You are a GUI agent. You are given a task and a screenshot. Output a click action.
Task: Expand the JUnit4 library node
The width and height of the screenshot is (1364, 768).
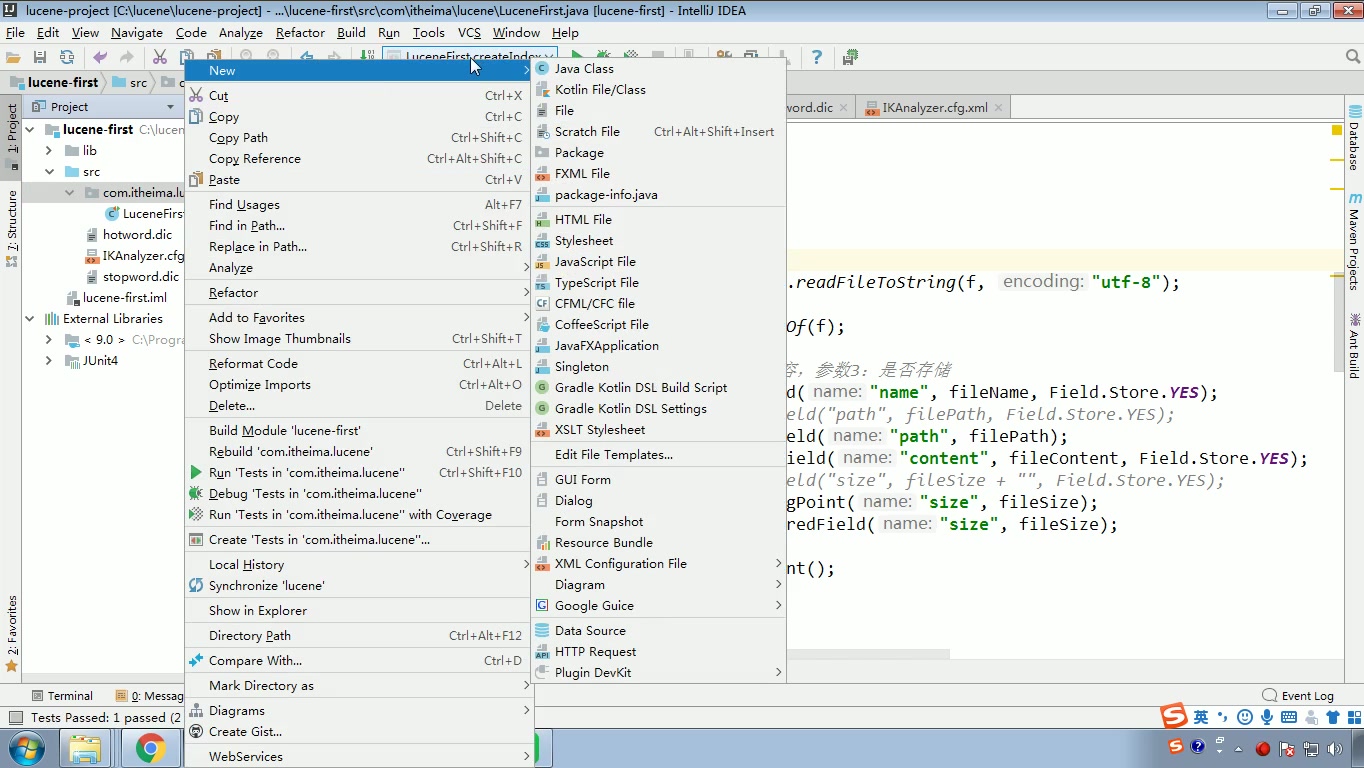pyautogui.click(x=49, y=361)
